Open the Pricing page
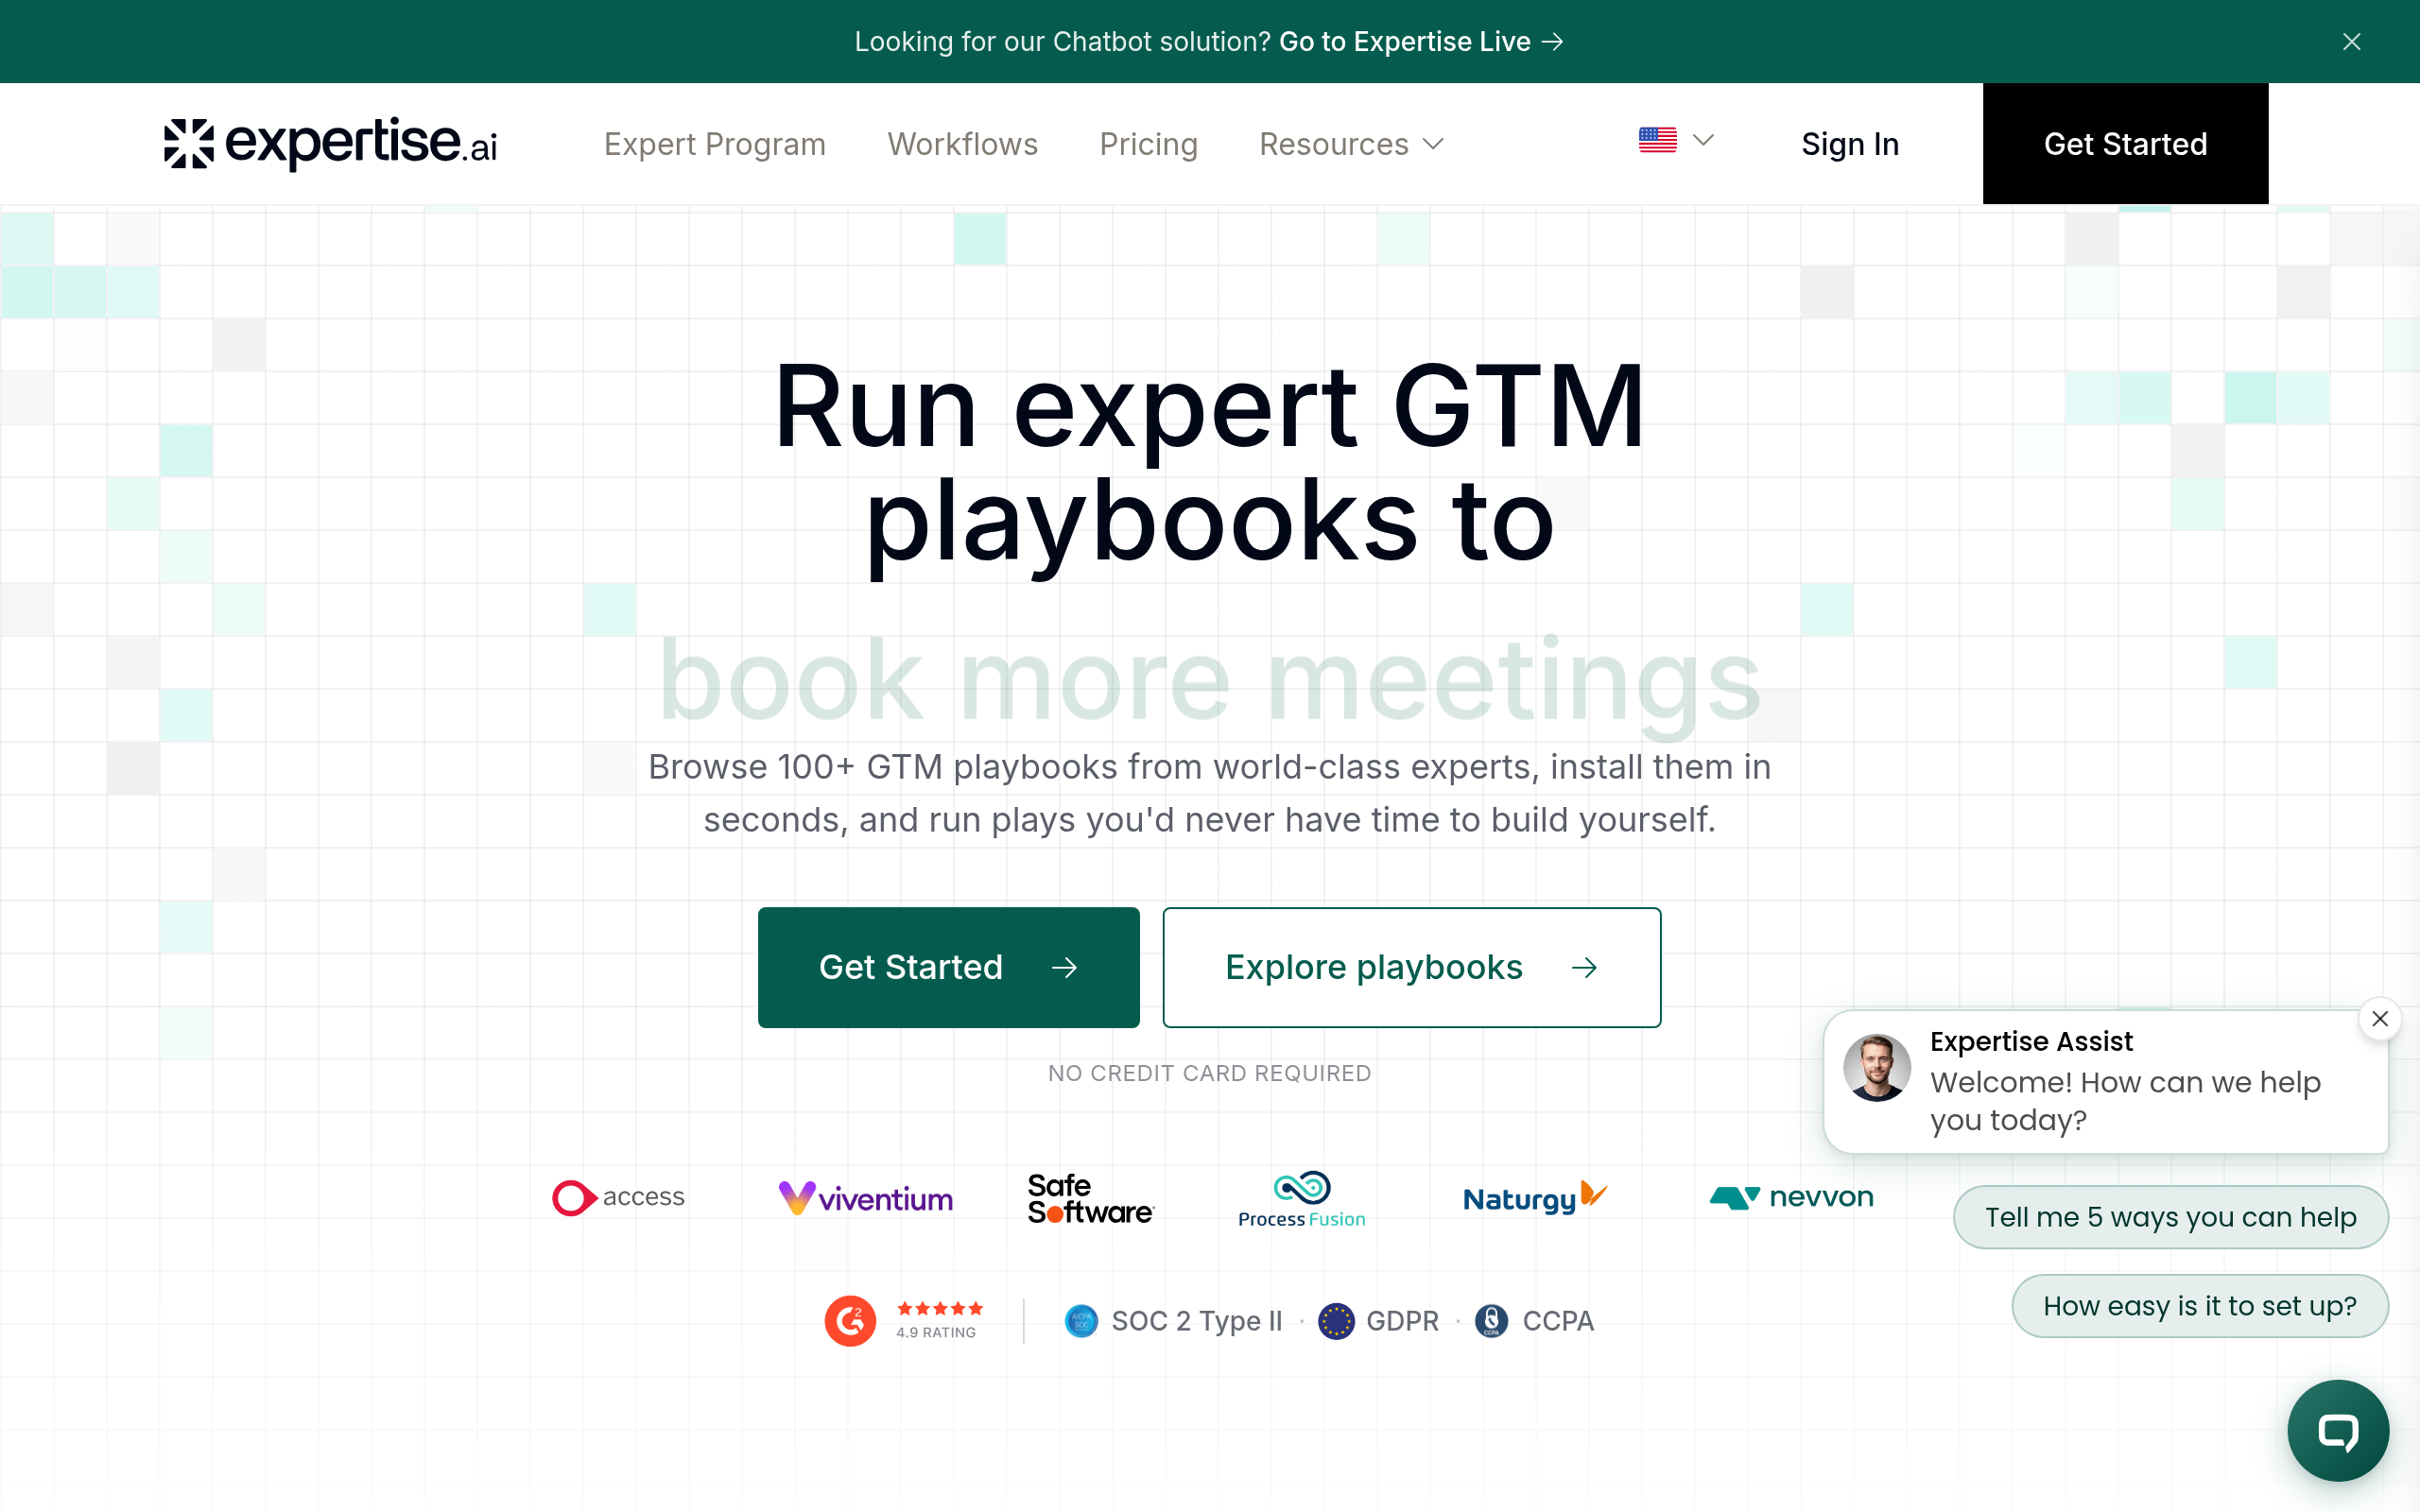This screenshot has height=1512, width=2420. coord(1148,144)
